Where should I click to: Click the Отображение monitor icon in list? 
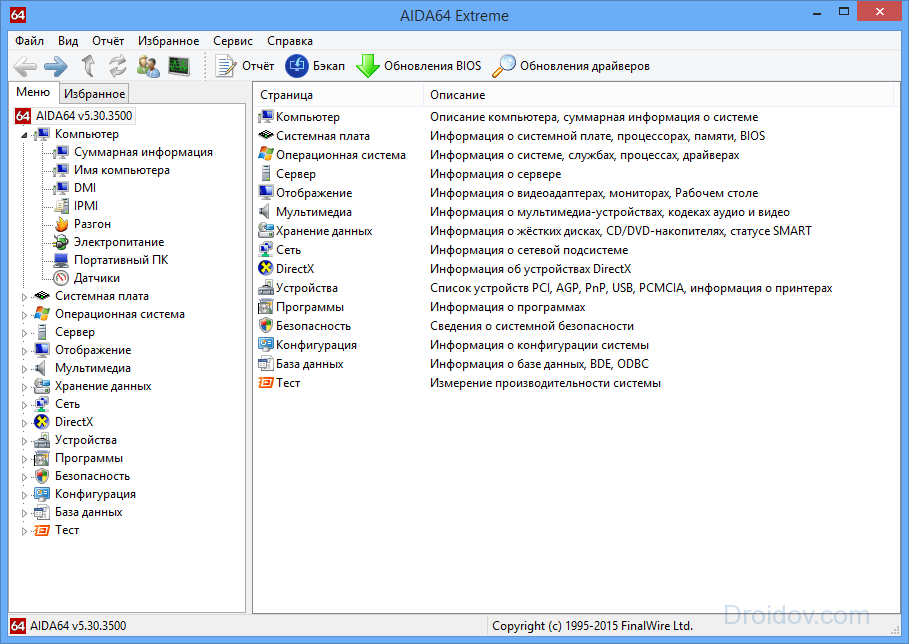click(266, 192)
